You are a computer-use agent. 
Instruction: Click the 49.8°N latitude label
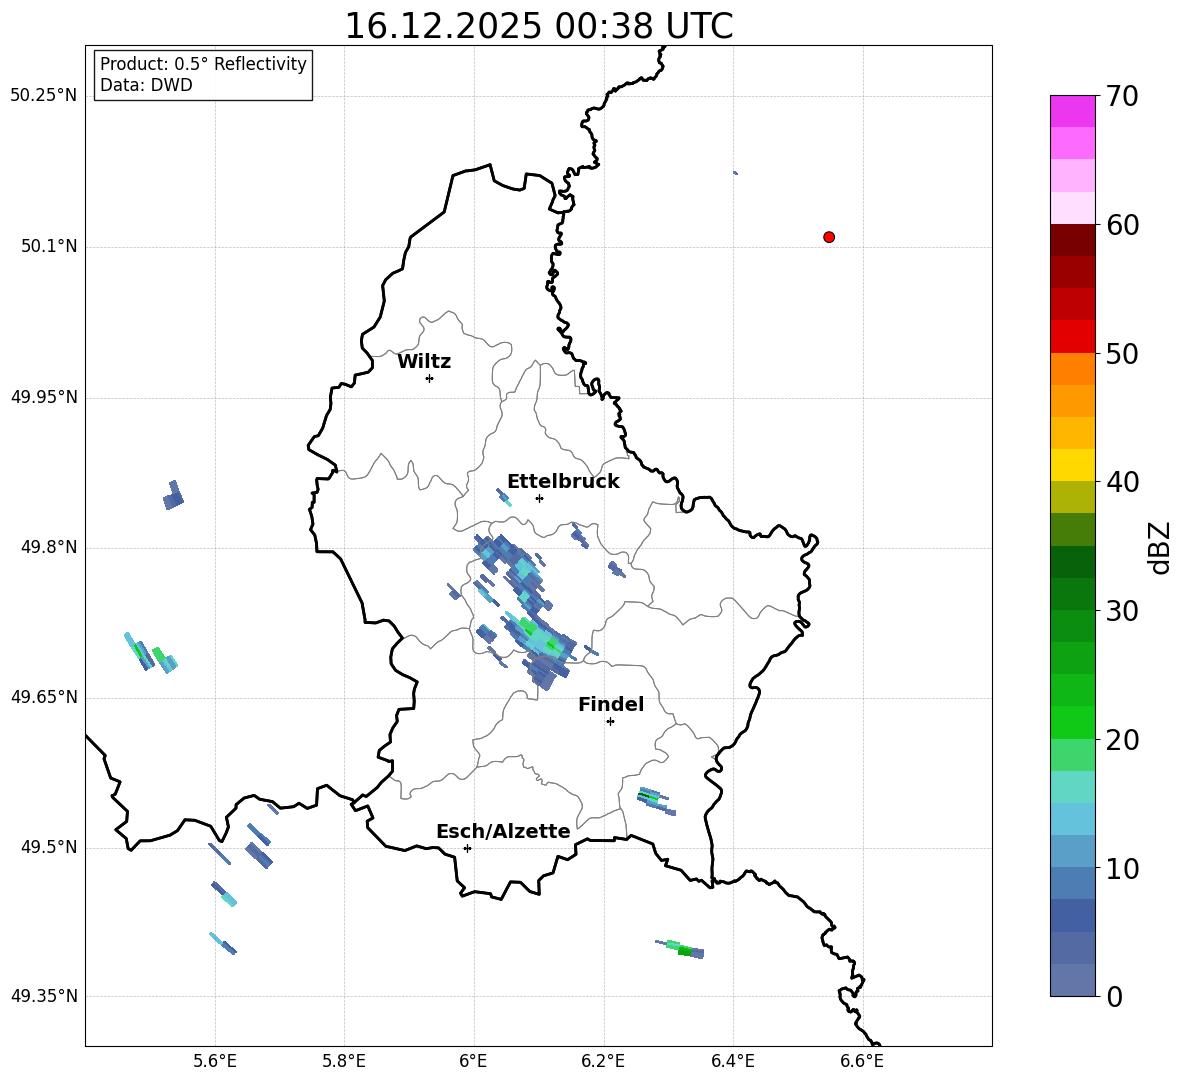pos(49,547)
